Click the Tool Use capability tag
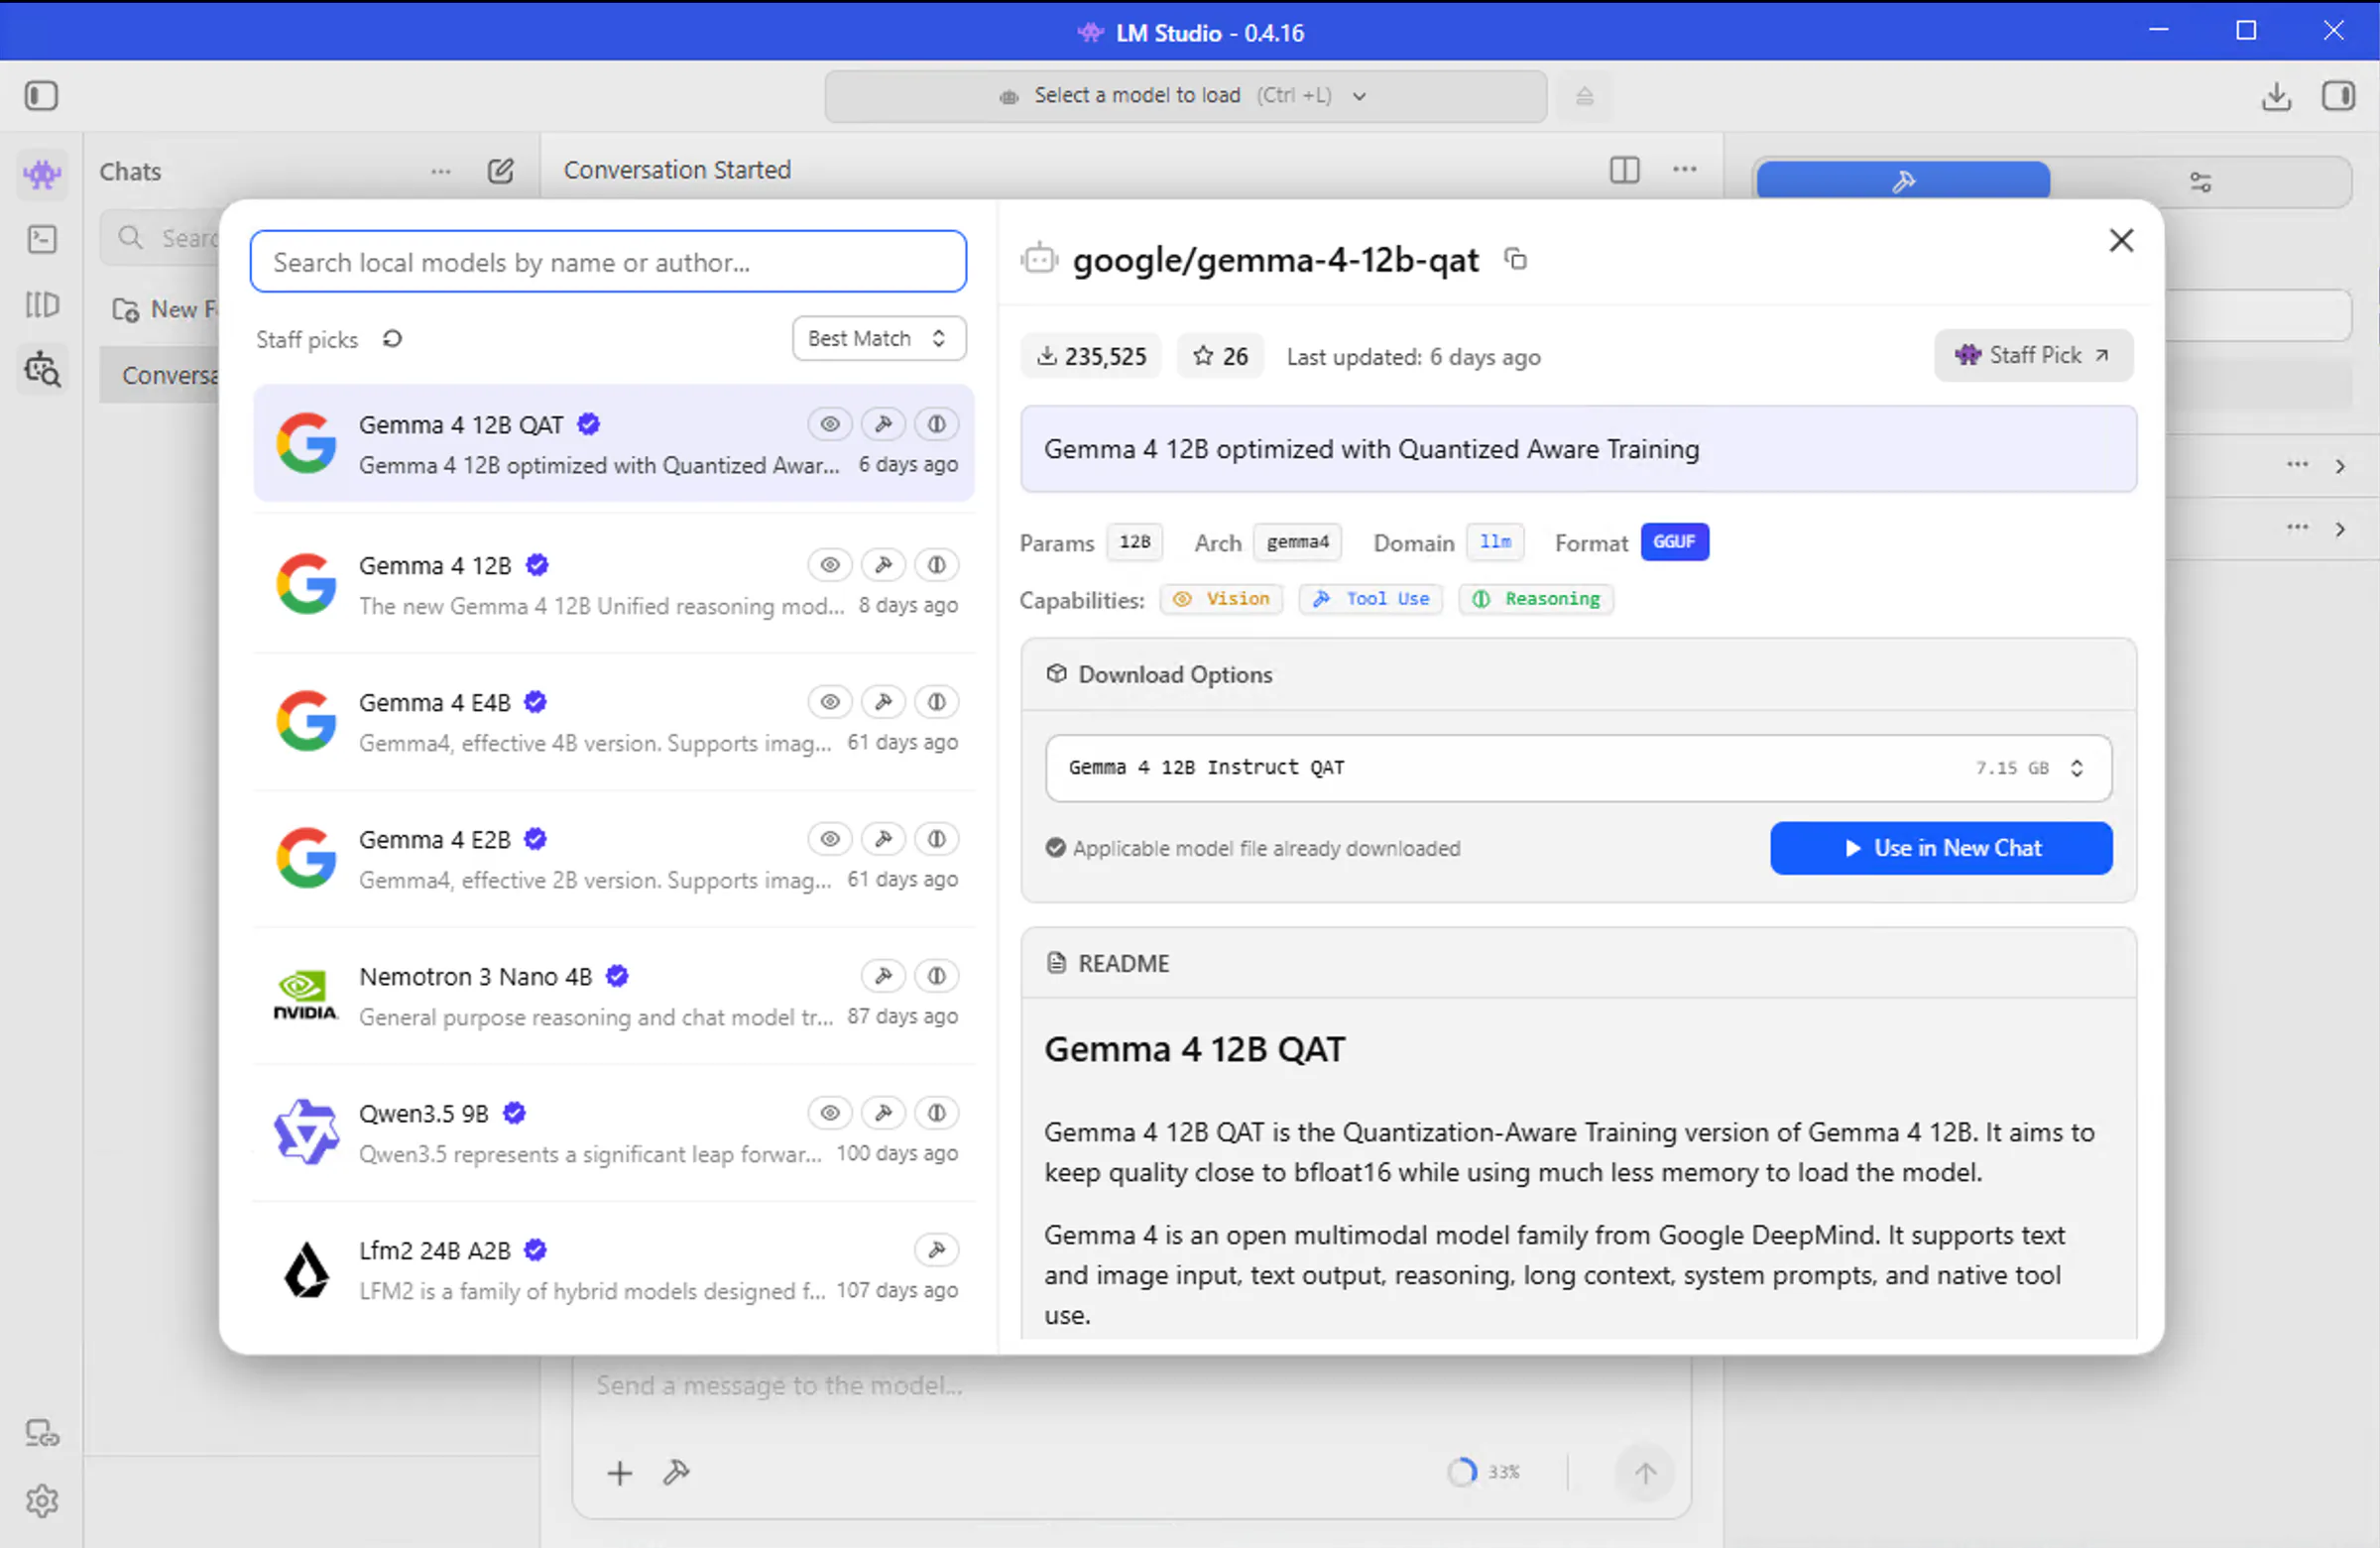Viewport: 2380px width, 1548px height. 1371,599
